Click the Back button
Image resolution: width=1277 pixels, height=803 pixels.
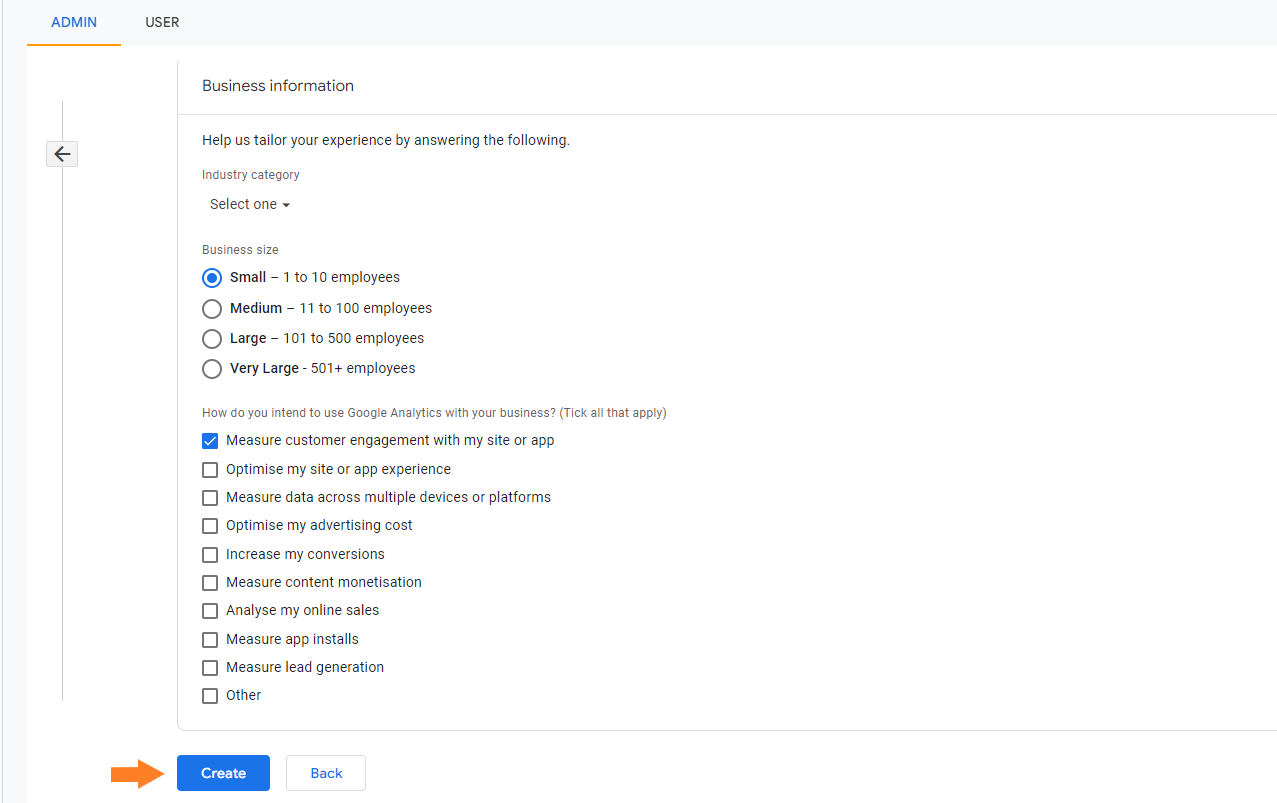(x=326, y=773)
